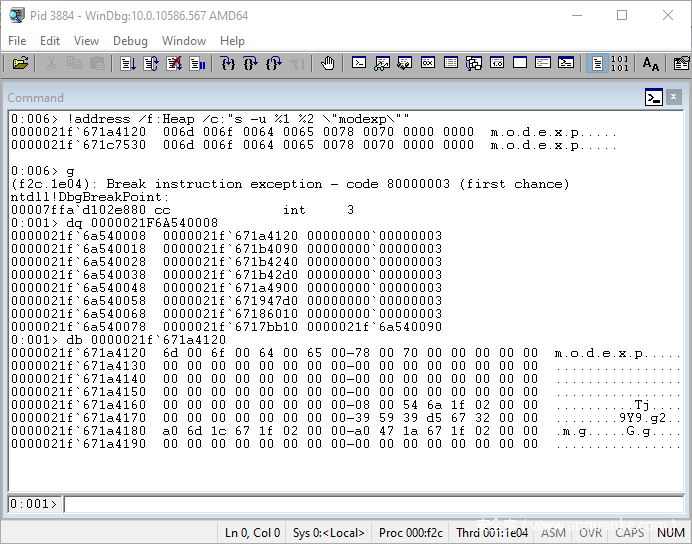Image resolution: width=692 pixels, height=544 pixels.
Task: Click the Step Out icon
Action: point(274,64)
